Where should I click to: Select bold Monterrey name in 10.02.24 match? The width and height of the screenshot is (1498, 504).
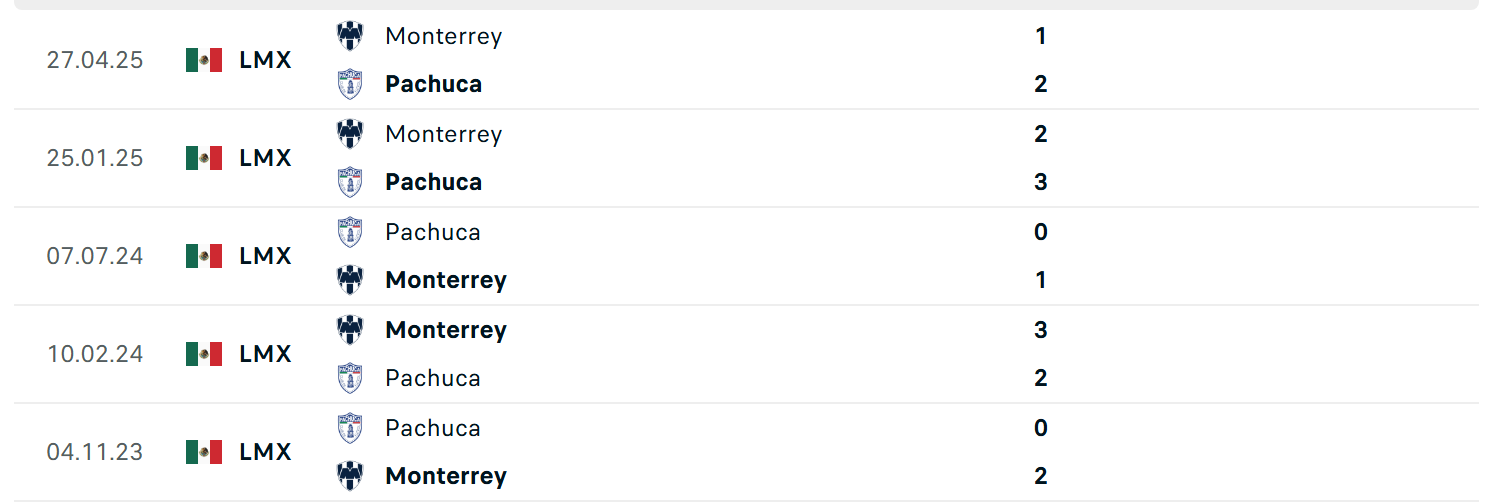pos(446,330)
